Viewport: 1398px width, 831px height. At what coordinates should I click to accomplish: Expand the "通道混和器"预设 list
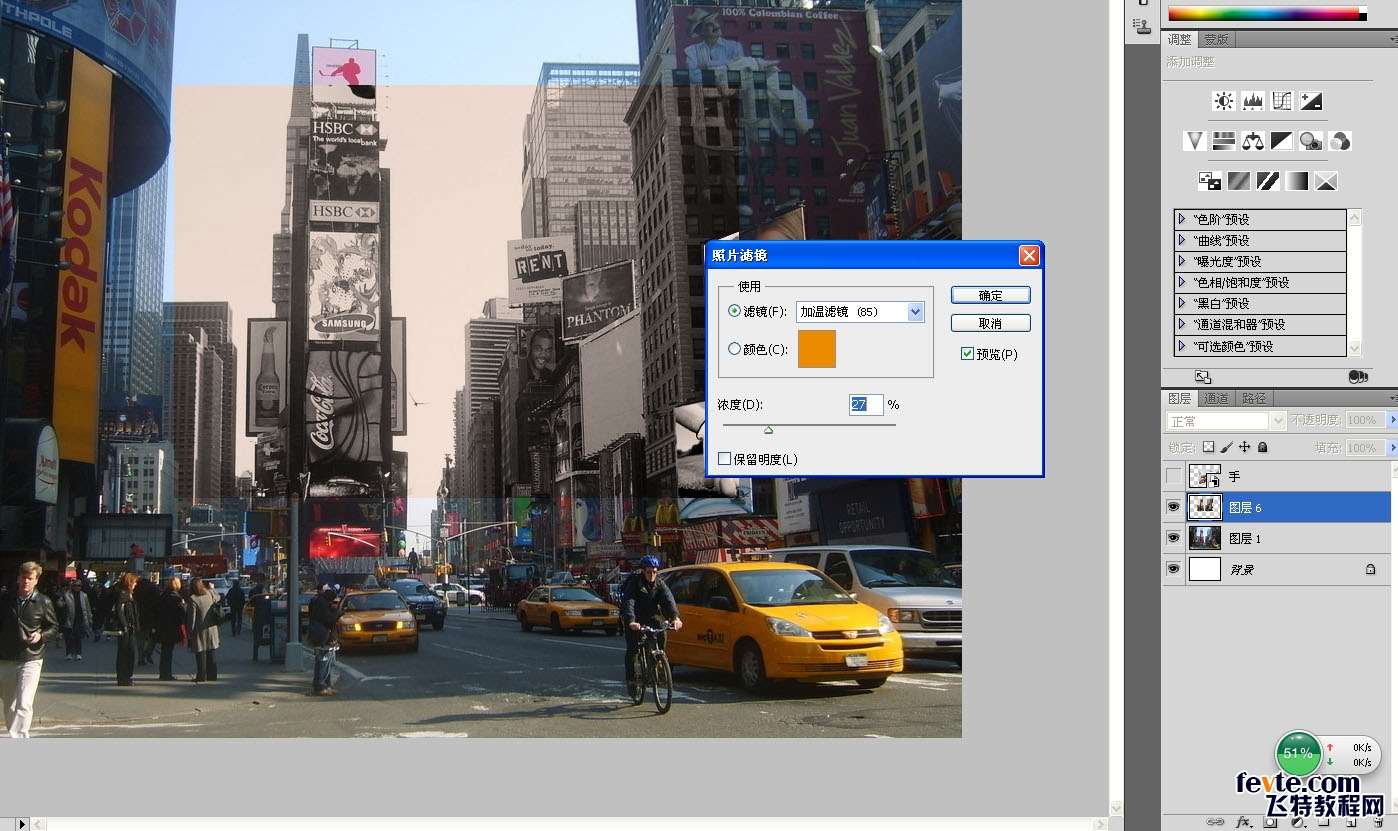[1181, 324]
